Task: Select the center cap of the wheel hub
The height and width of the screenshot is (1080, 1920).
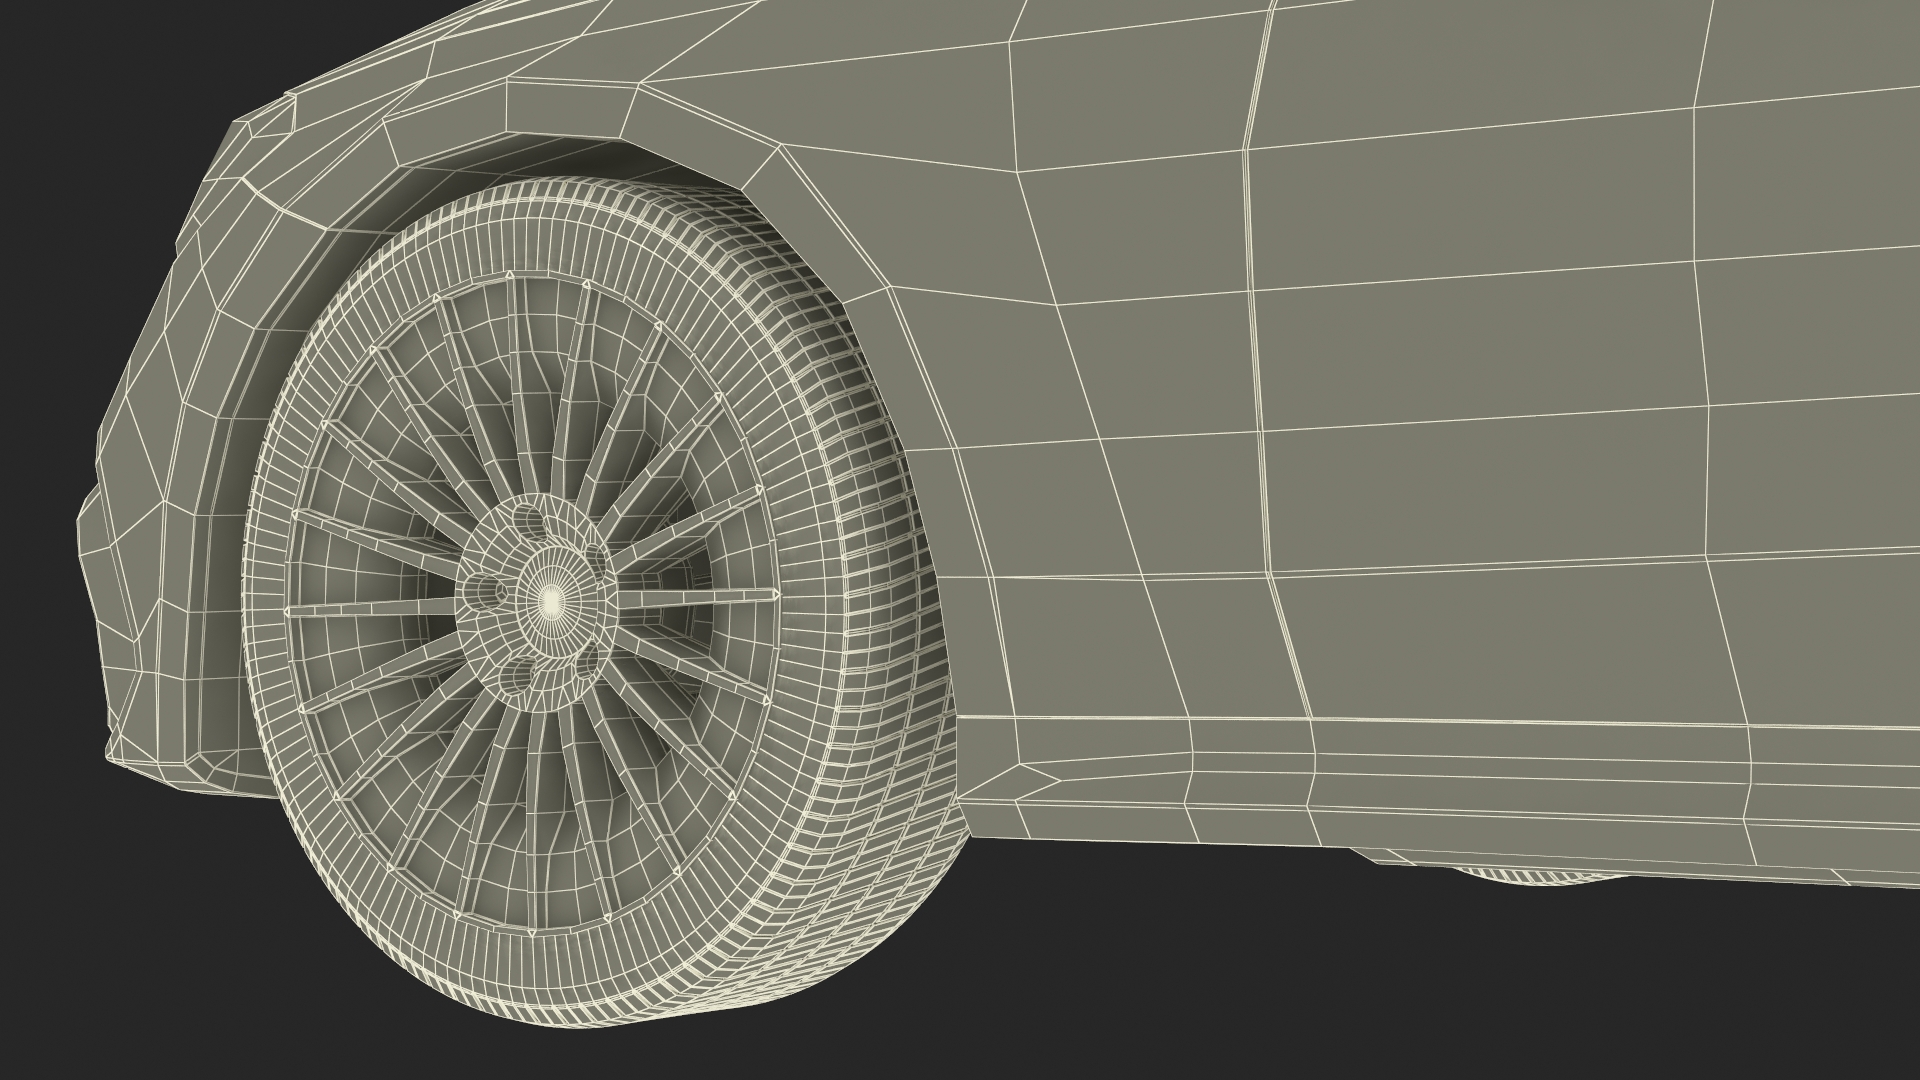Action: tap(551, 600)
